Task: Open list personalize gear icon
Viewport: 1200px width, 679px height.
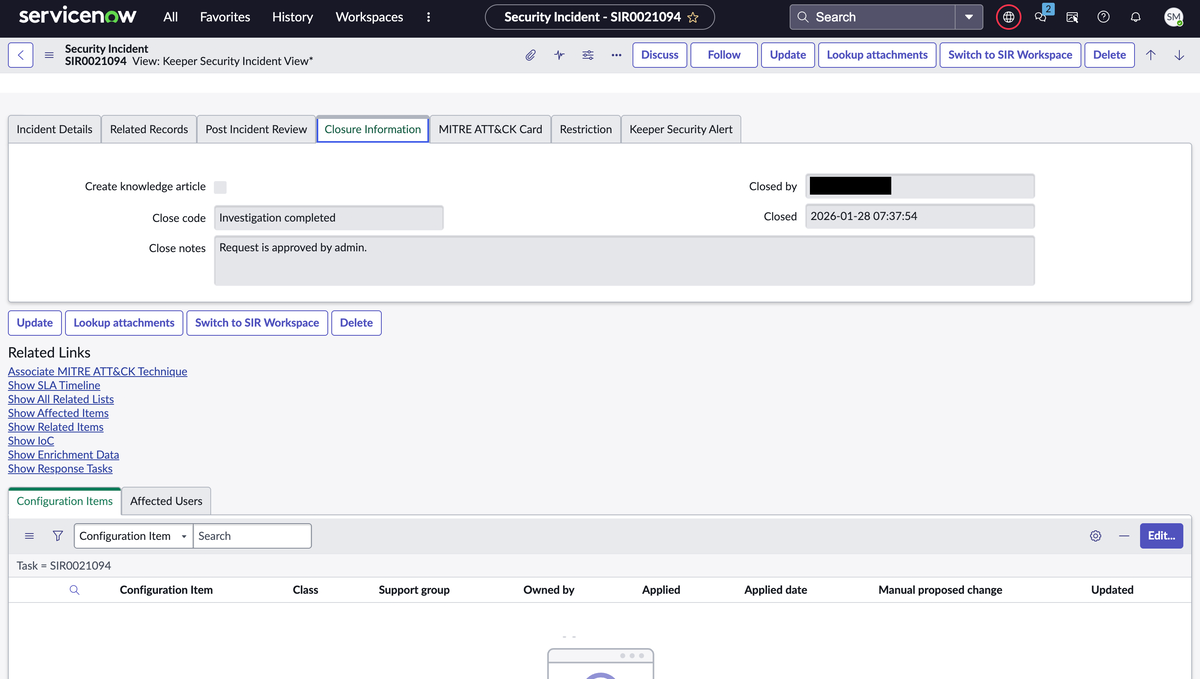Action: (1096, 536)
